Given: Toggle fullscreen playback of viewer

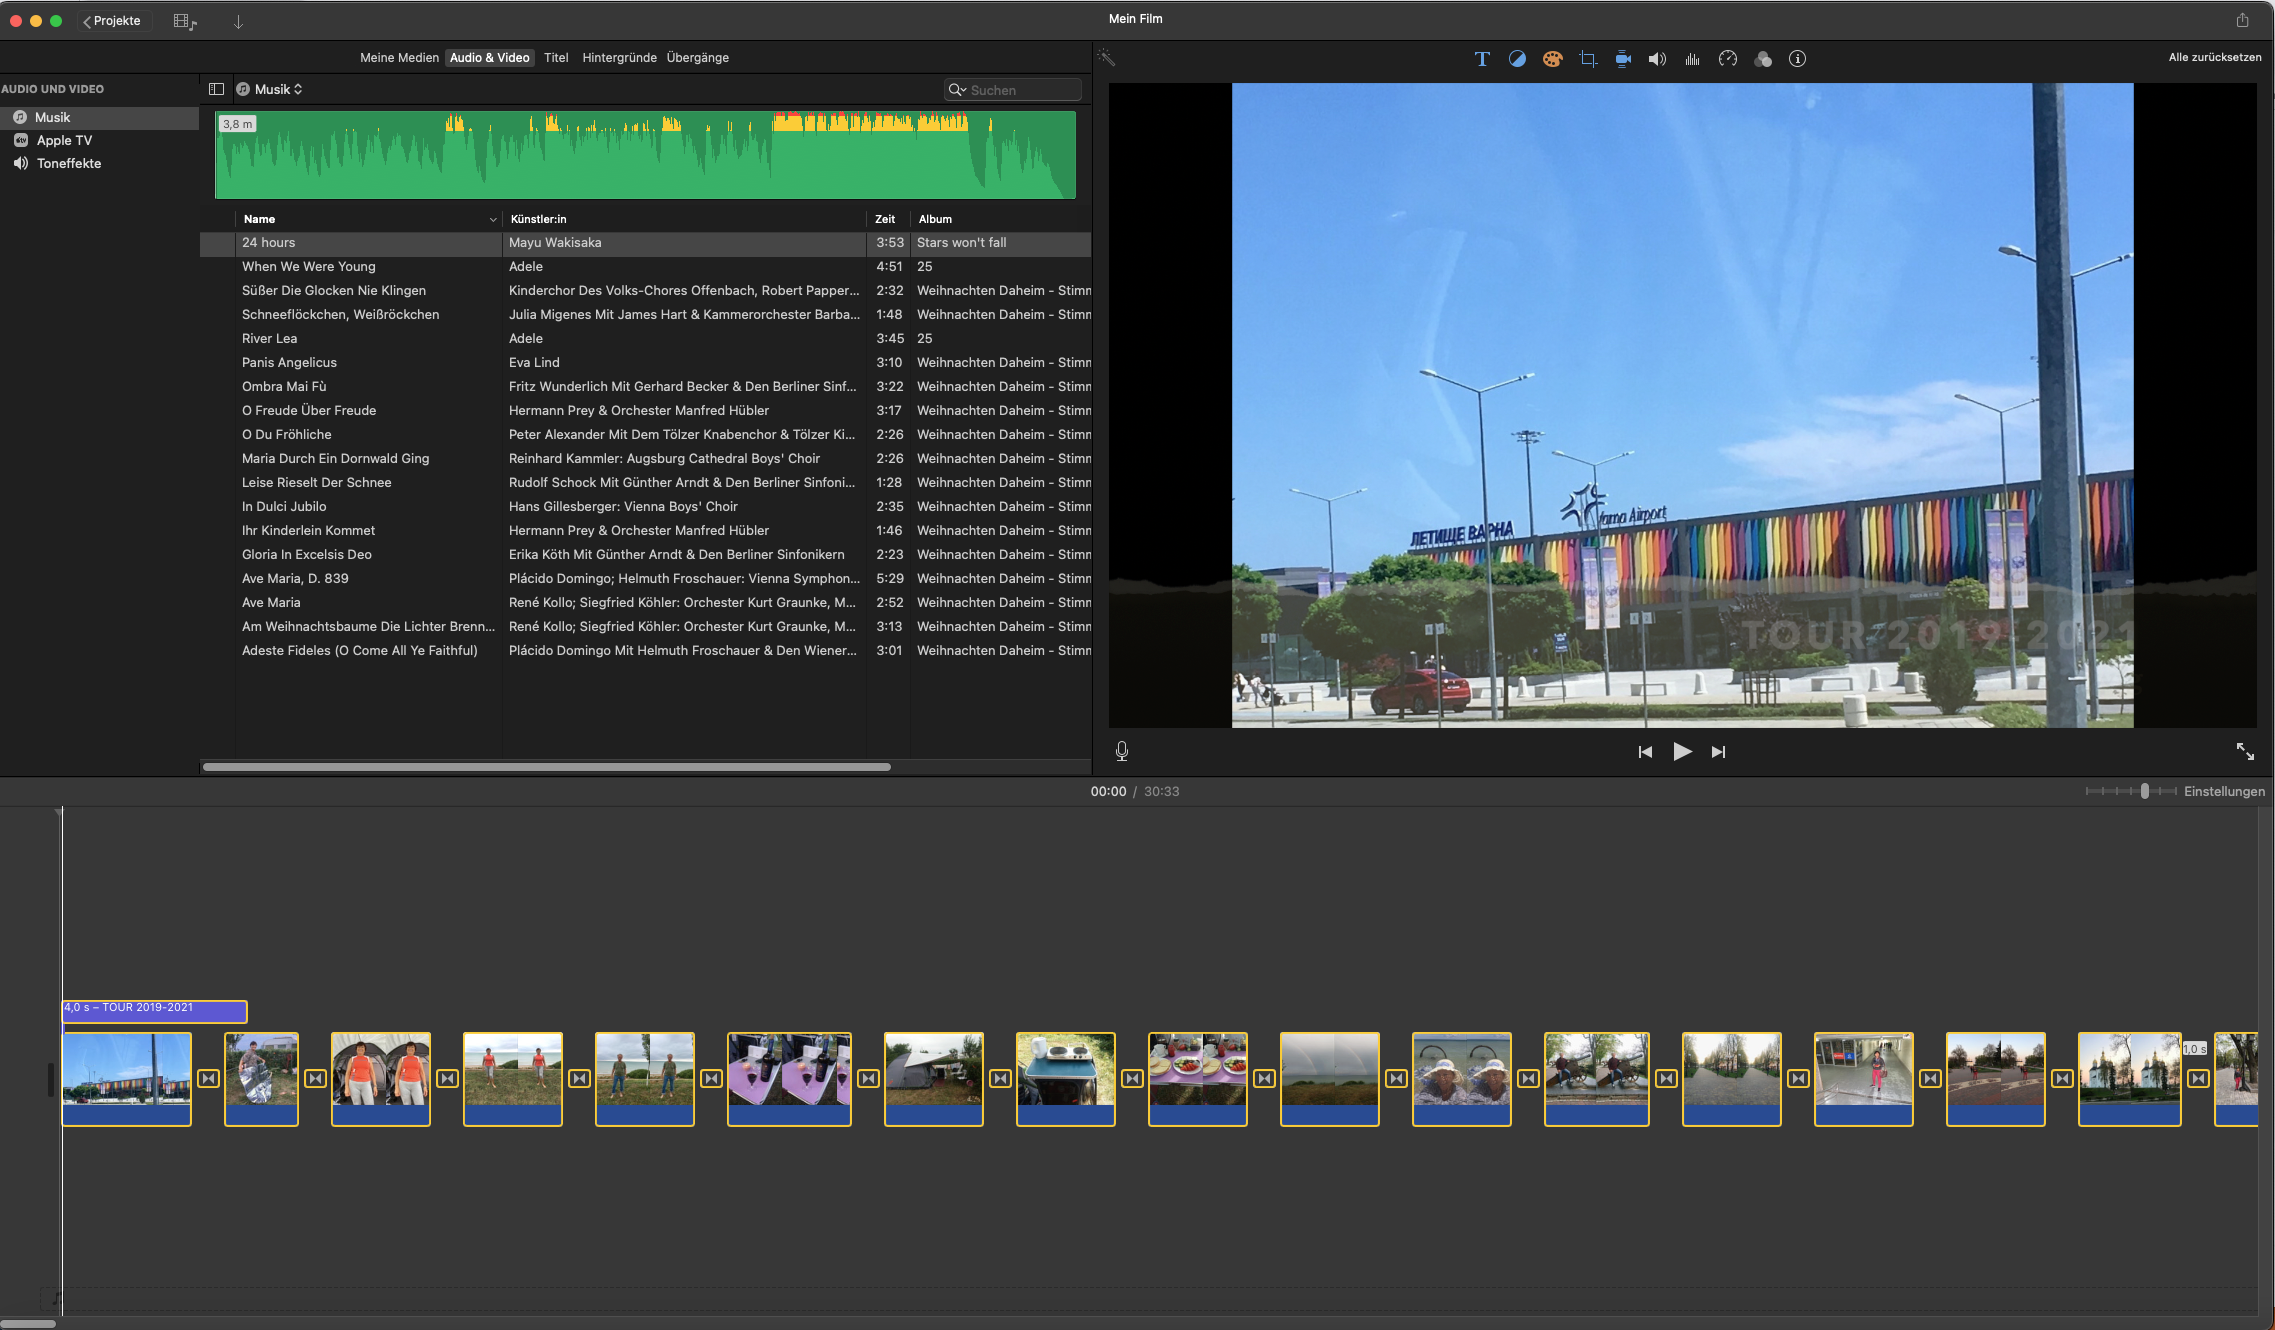Looking at the screenshot, I should point(2245,751).
